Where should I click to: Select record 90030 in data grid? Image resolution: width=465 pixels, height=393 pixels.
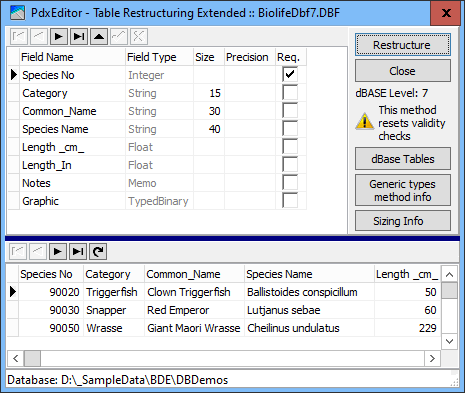pos(51,310)
